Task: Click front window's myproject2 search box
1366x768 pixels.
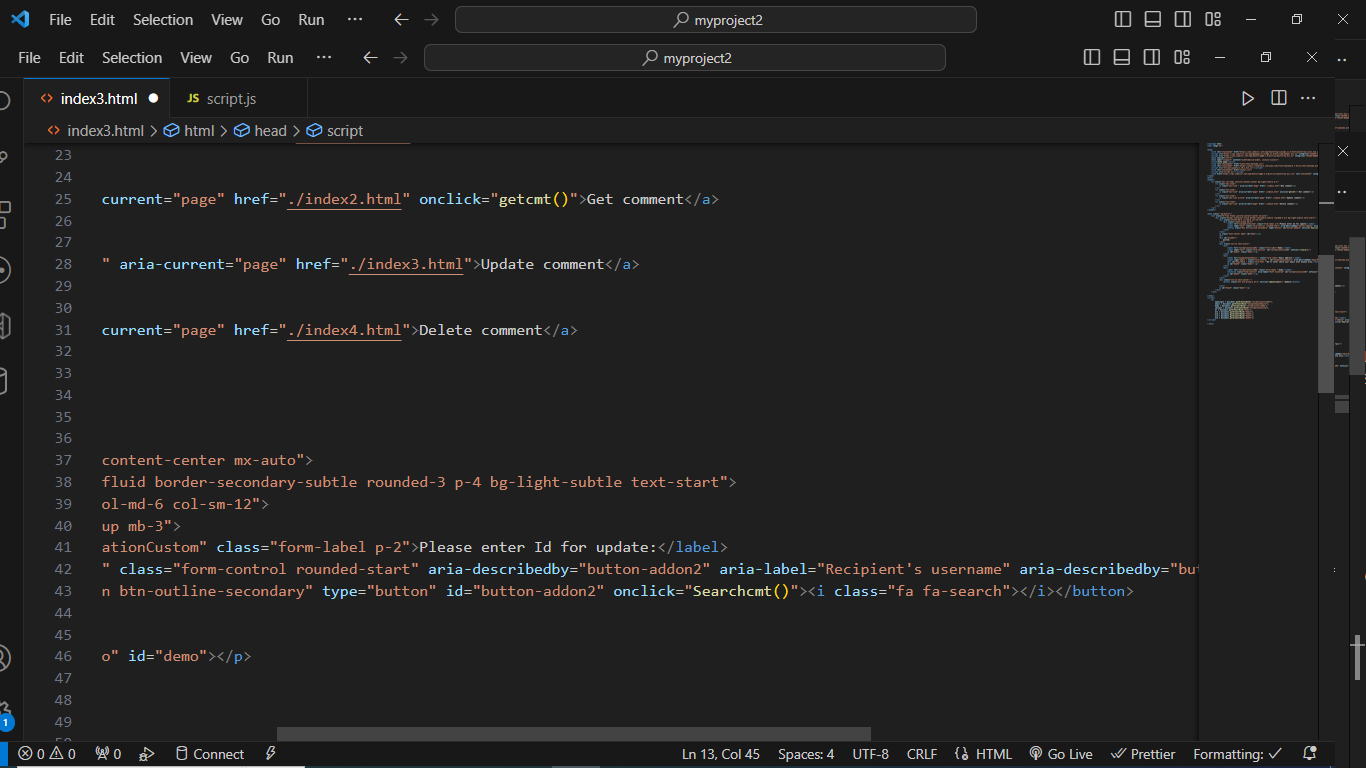Action: click(x=685, y=58)
